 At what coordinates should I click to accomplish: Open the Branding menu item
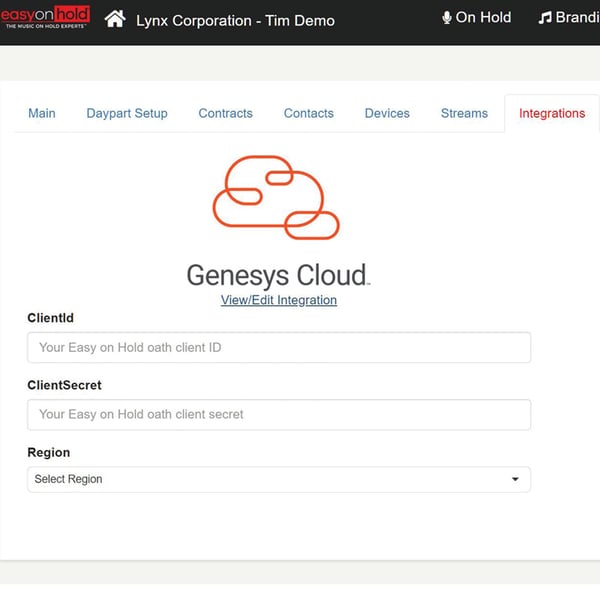[569, 18]
